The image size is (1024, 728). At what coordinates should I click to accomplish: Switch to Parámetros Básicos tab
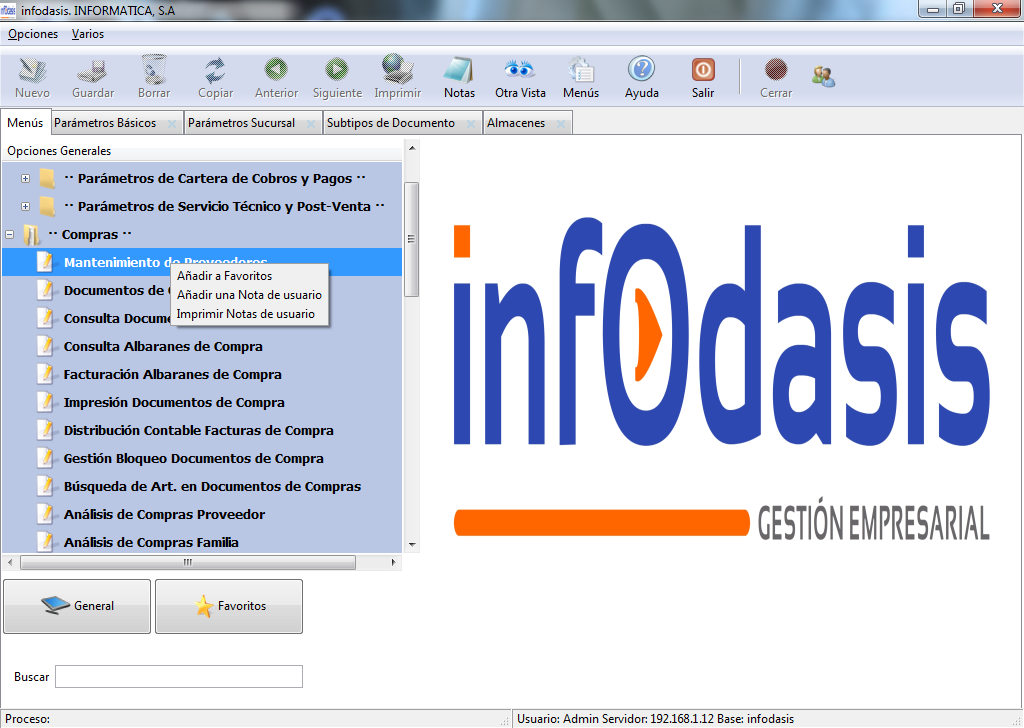[x=105, y=123]
